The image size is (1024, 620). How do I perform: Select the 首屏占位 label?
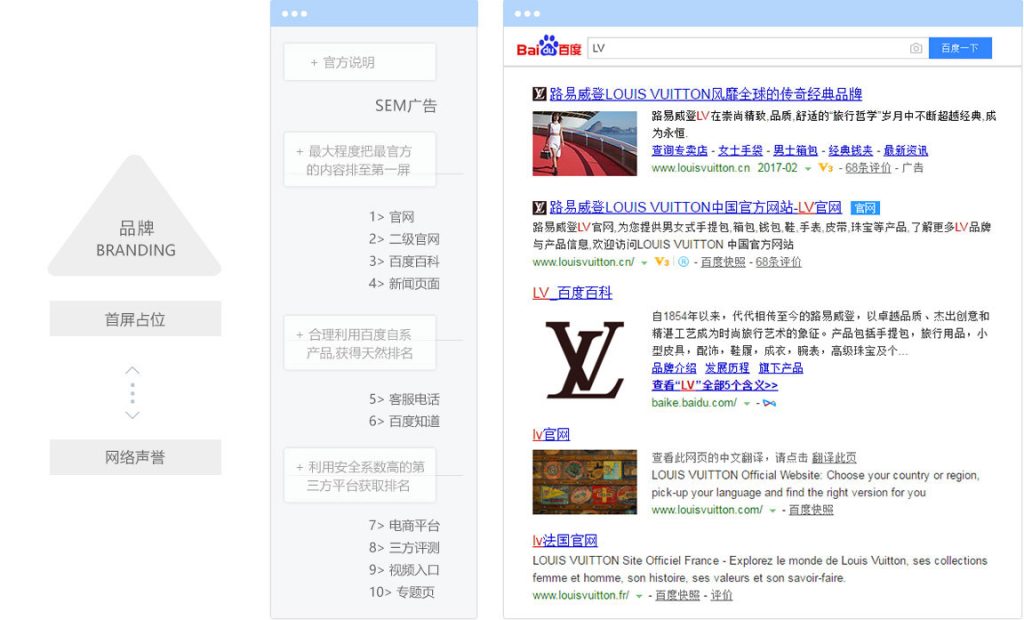tap(135, 320)
